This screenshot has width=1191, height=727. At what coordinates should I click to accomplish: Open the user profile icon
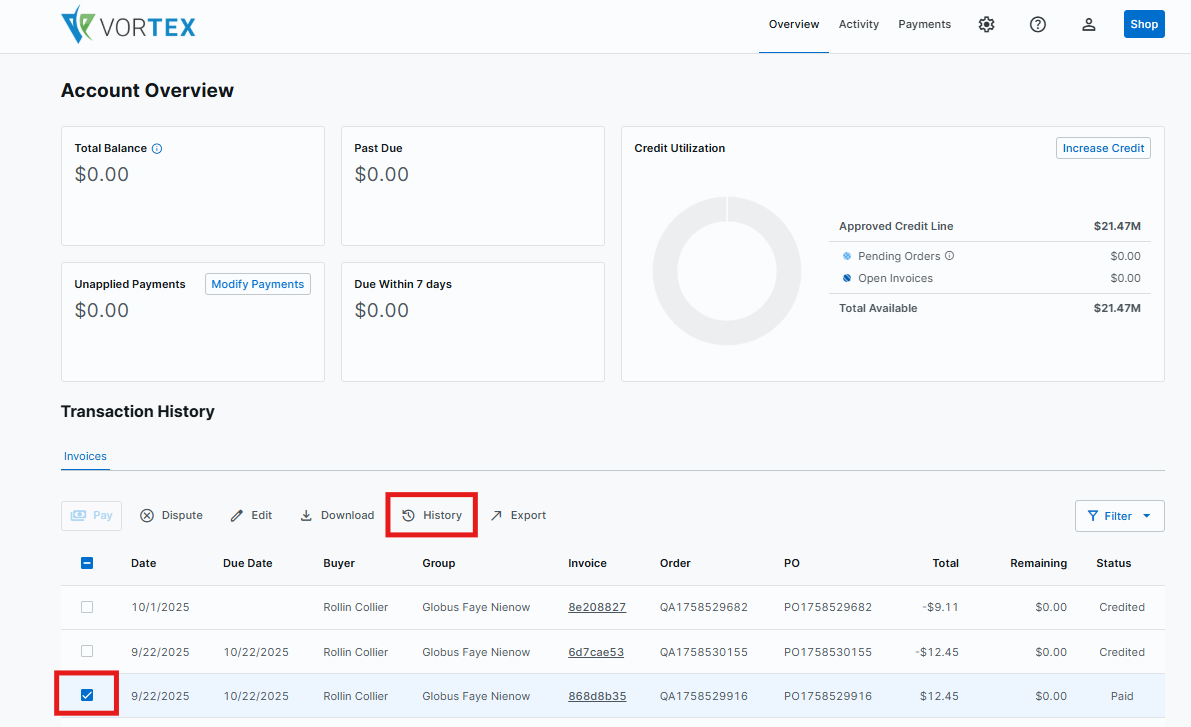[1089, 25]
